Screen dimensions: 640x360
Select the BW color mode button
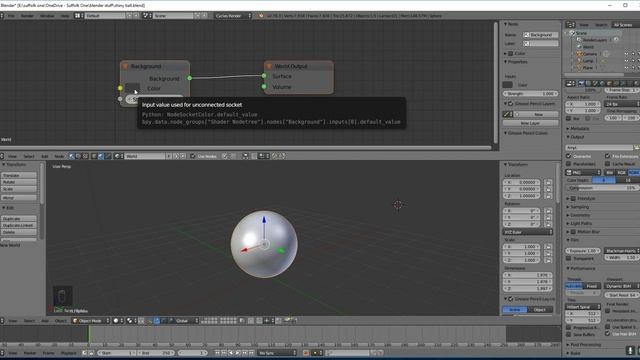(x=610, y=173)
